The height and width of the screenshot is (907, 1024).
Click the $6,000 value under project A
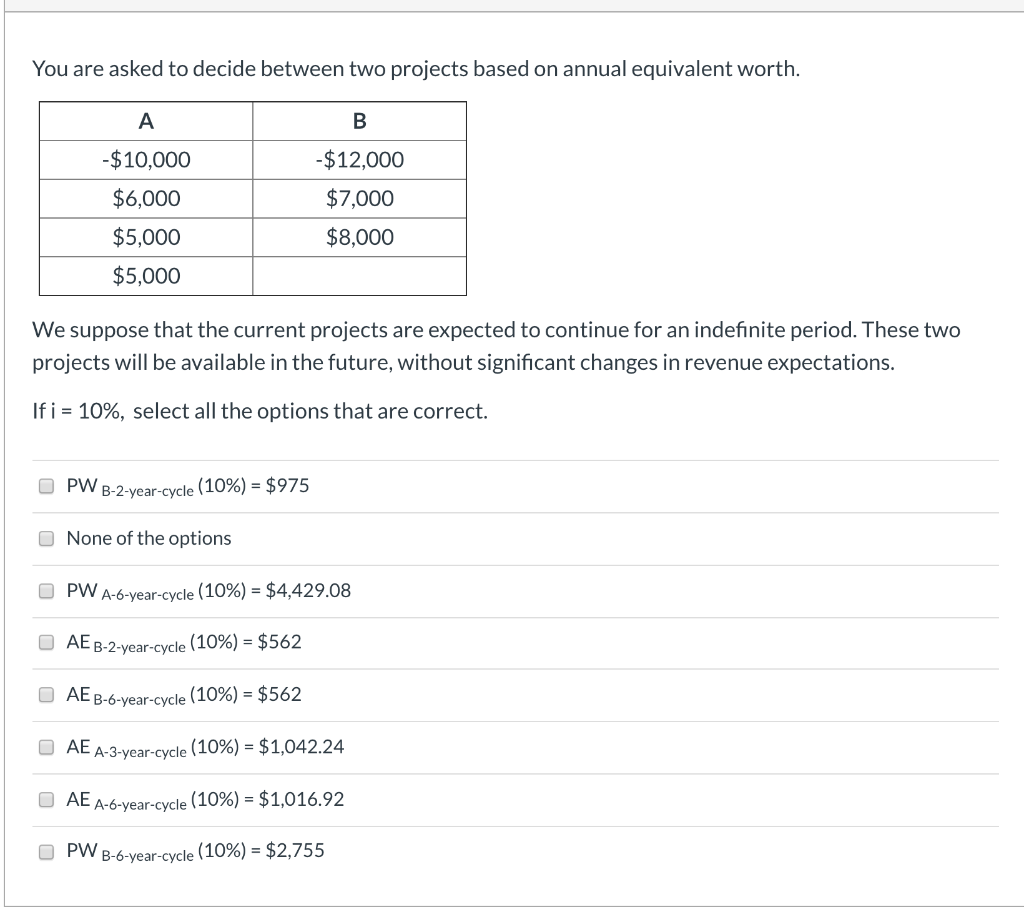(x=146, y=199)
